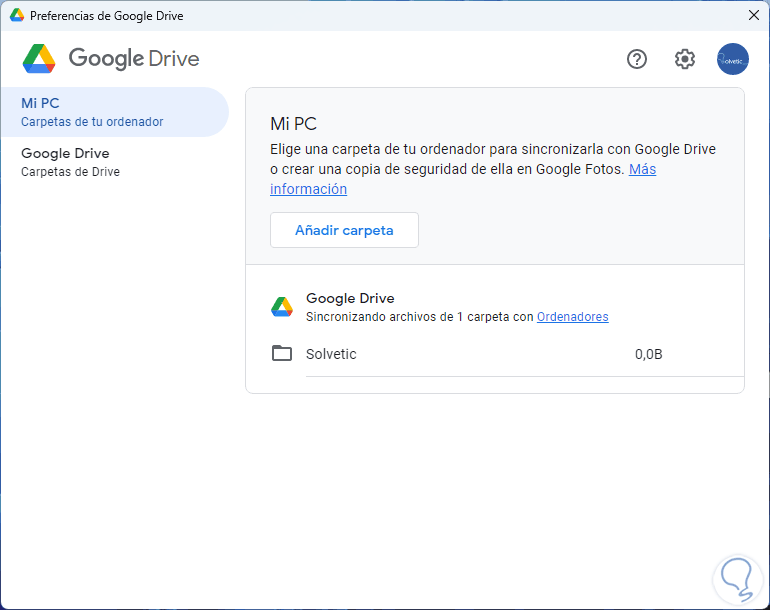Select the Mi PC sidebar tab

click(115, 112)
